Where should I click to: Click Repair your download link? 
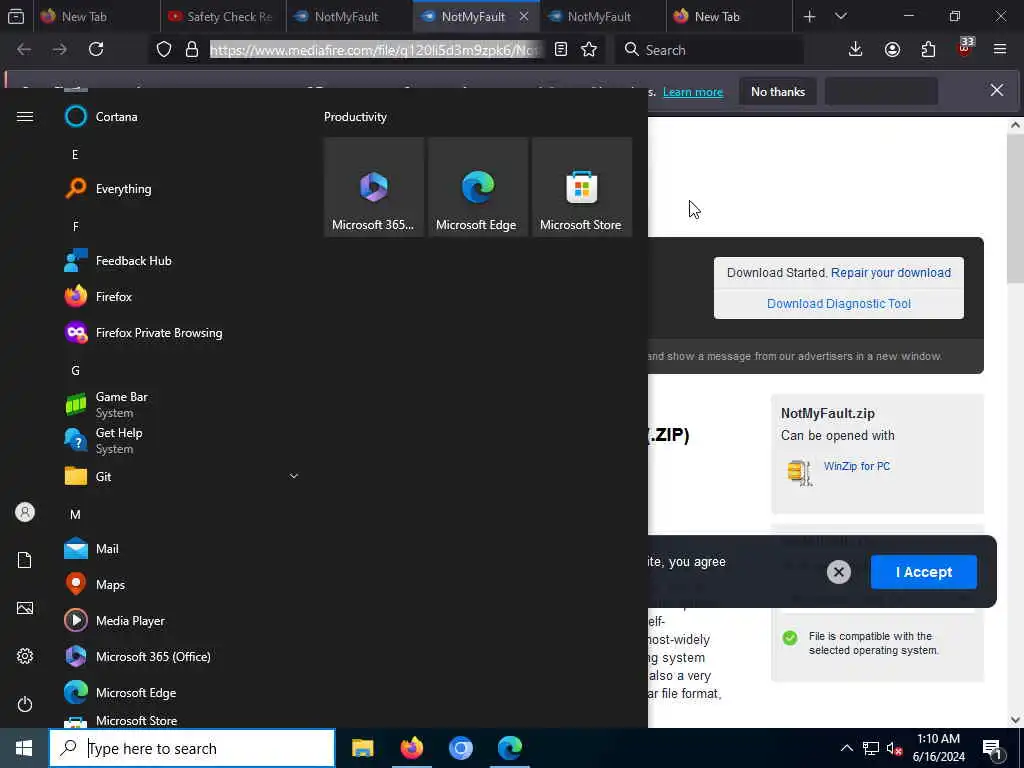tap(891, 273)
